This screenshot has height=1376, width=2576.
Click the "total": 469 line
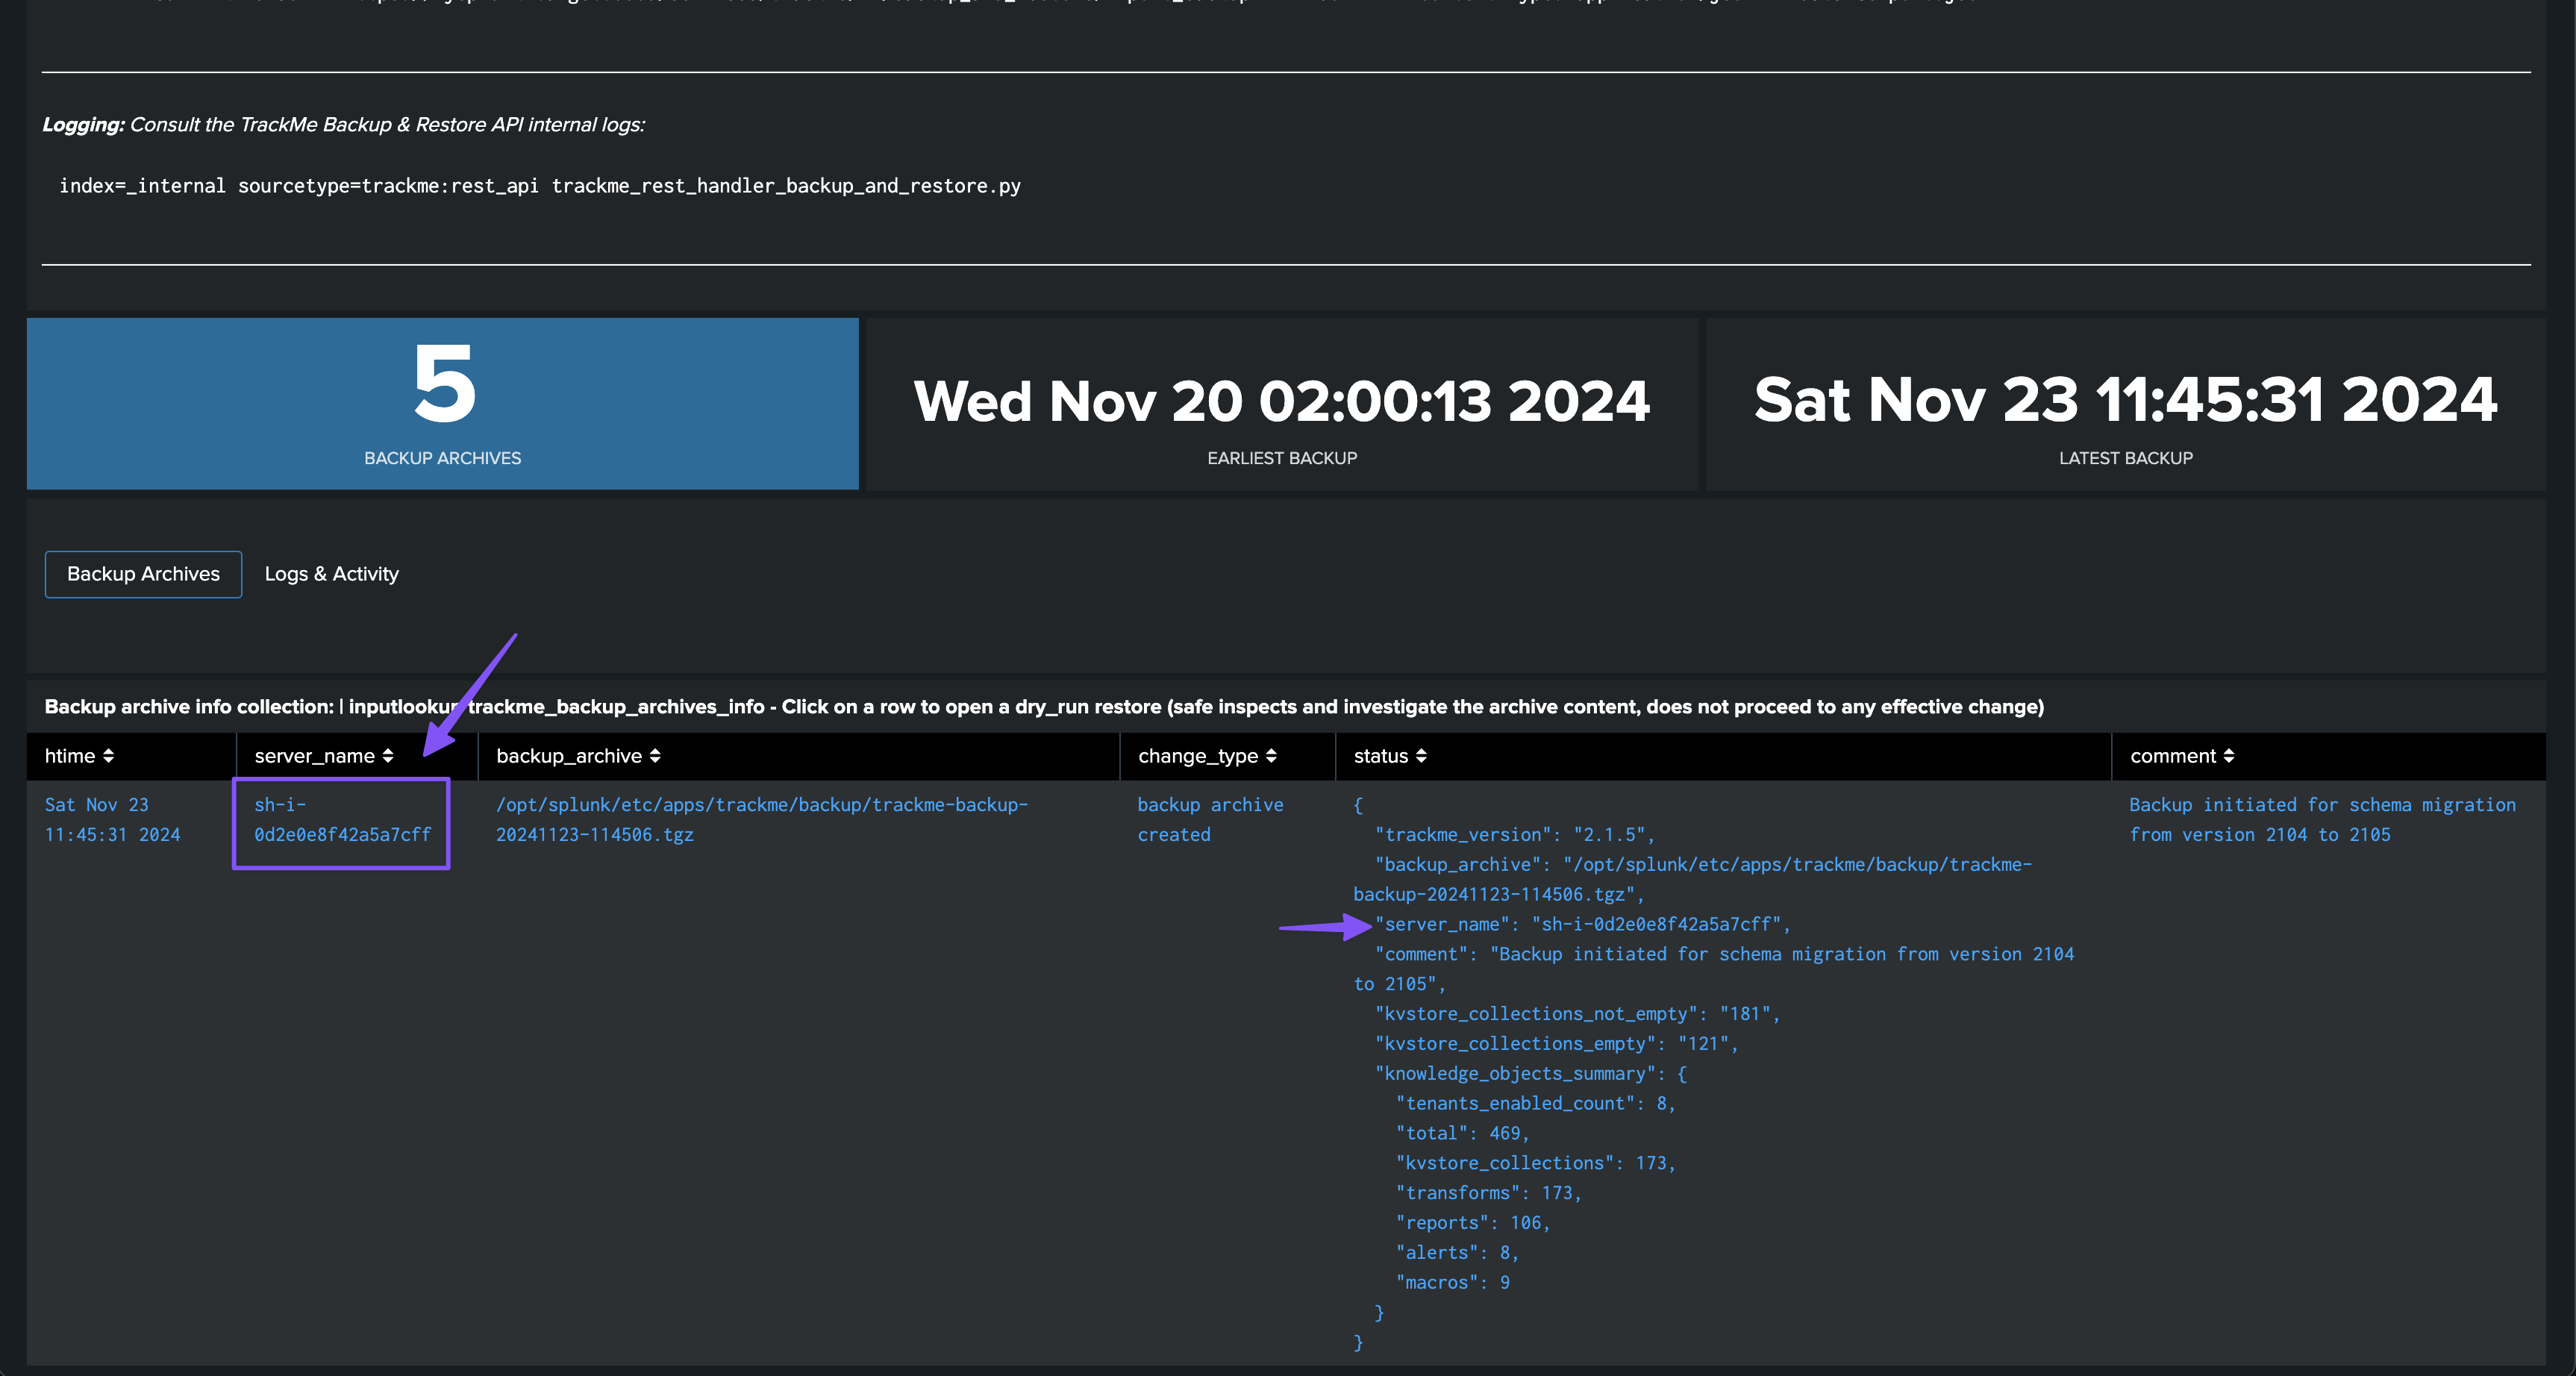coord(1462,1133)
